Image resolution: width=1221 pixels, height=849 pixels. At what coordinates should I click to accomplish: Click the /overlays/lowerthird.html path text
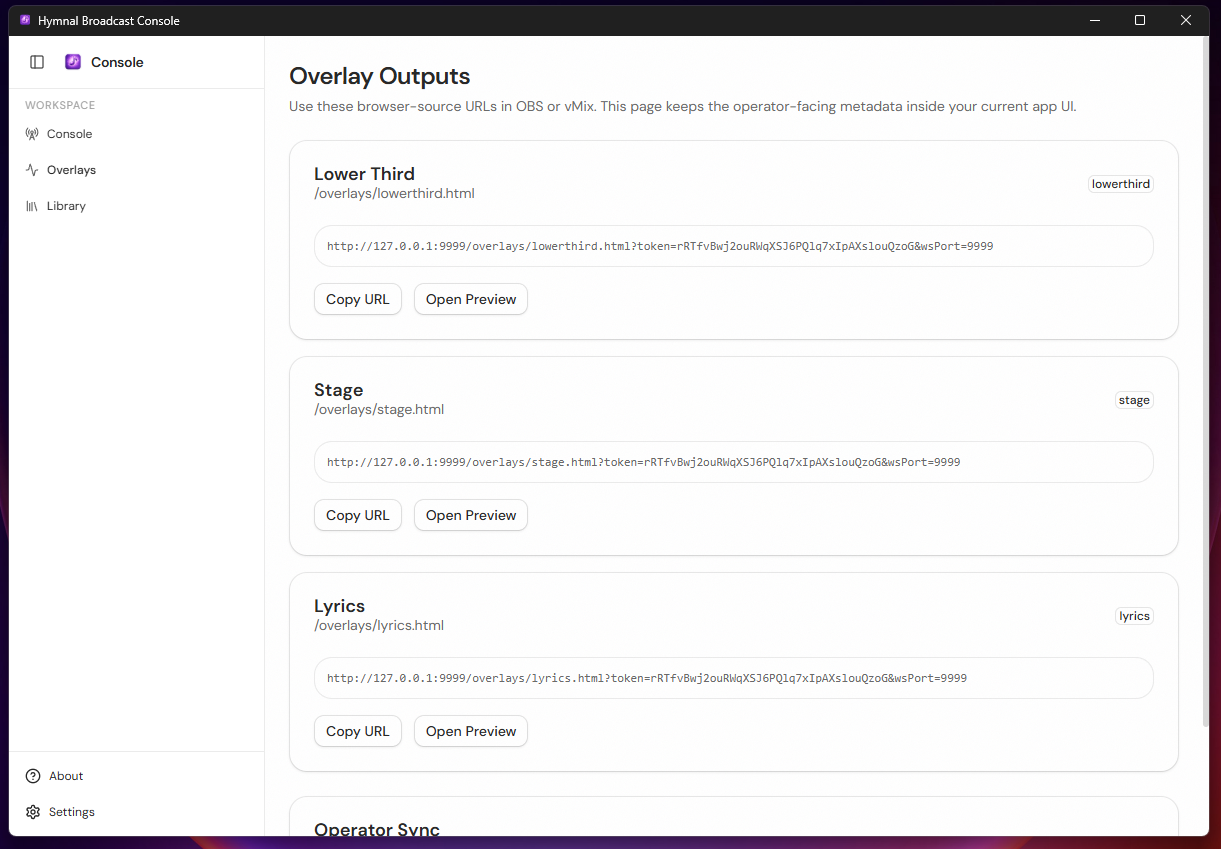pyautogui.click(x=394, y=193)
